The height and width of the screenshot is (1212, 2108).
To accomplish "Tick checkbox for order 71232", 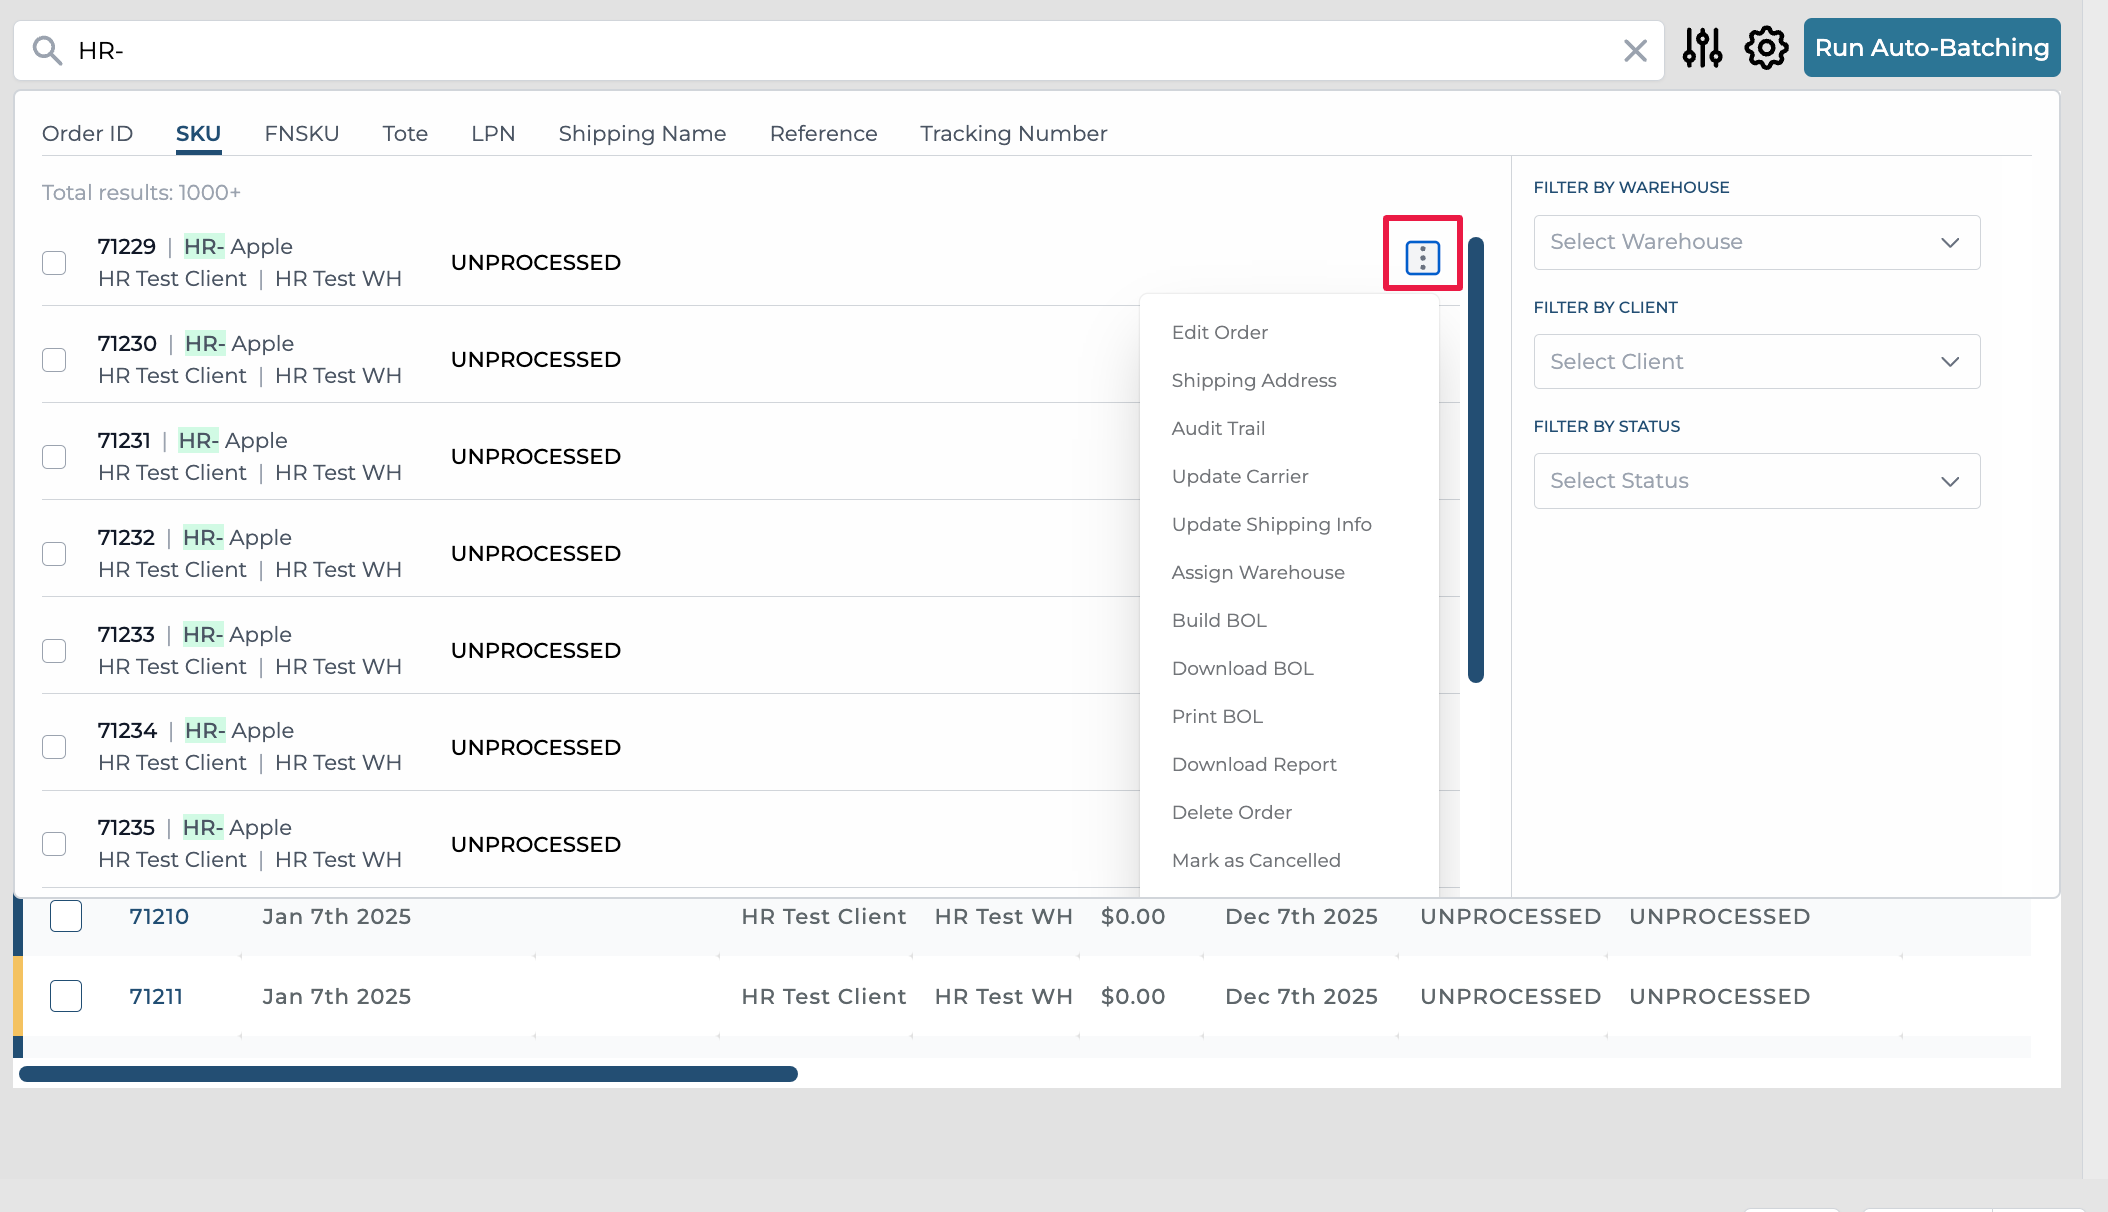I will [x=54, y=554].
